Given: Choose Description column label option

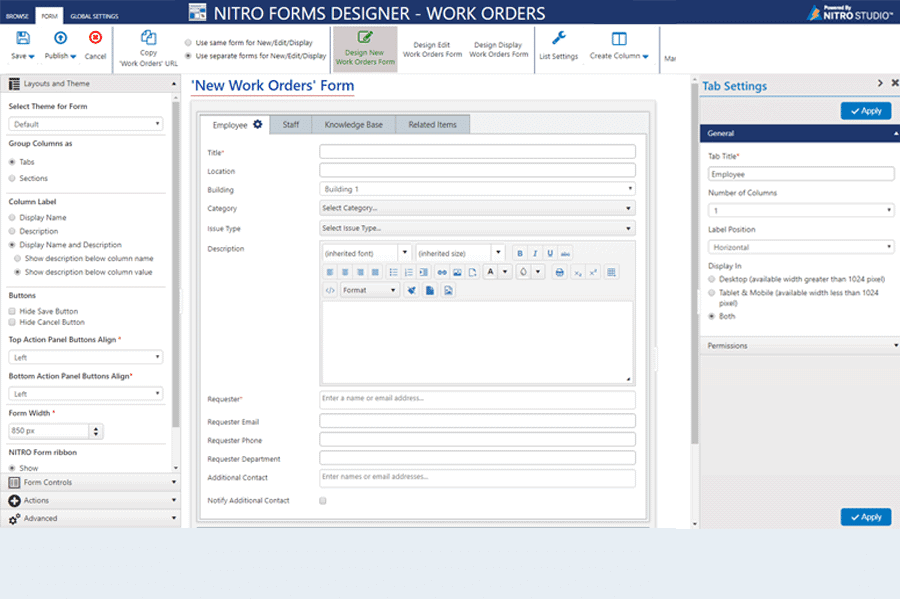Looking at the screenshot, I should click(12, 231).
